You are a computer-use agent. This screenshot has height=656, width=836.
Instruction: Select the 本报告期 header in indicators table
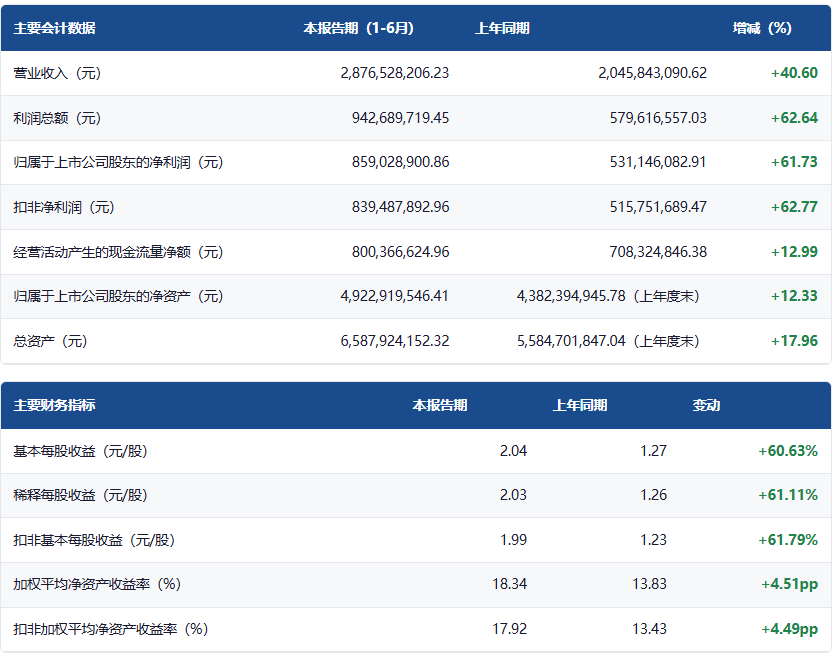[440, 405]
